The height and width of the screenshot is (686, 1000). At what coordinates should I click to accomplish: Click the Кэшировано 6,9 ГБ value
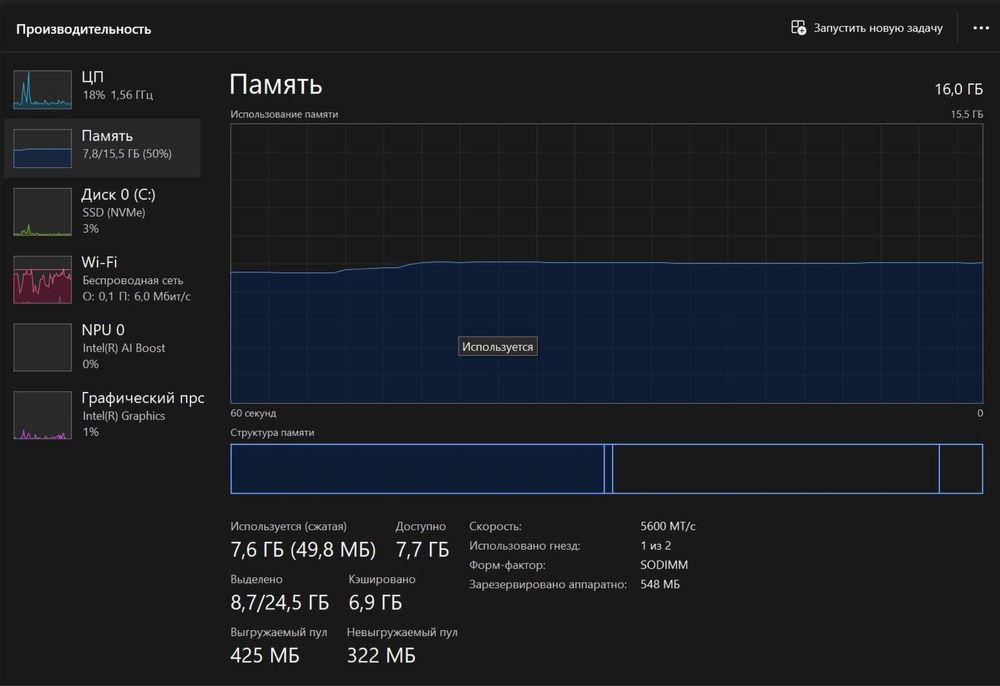(x=375, y=602)
